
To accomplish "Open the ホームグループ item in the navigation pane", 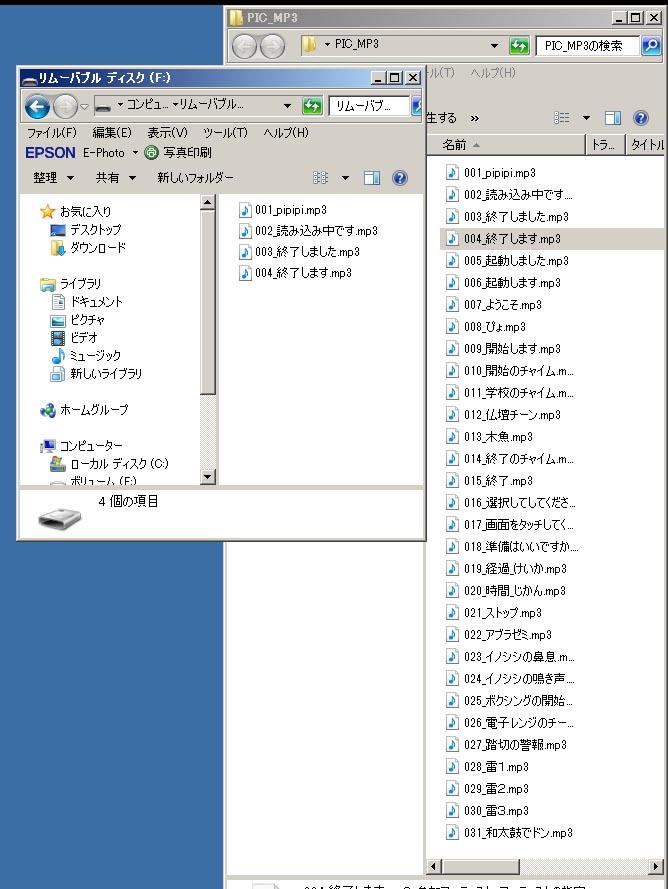I will pos(93,410).
